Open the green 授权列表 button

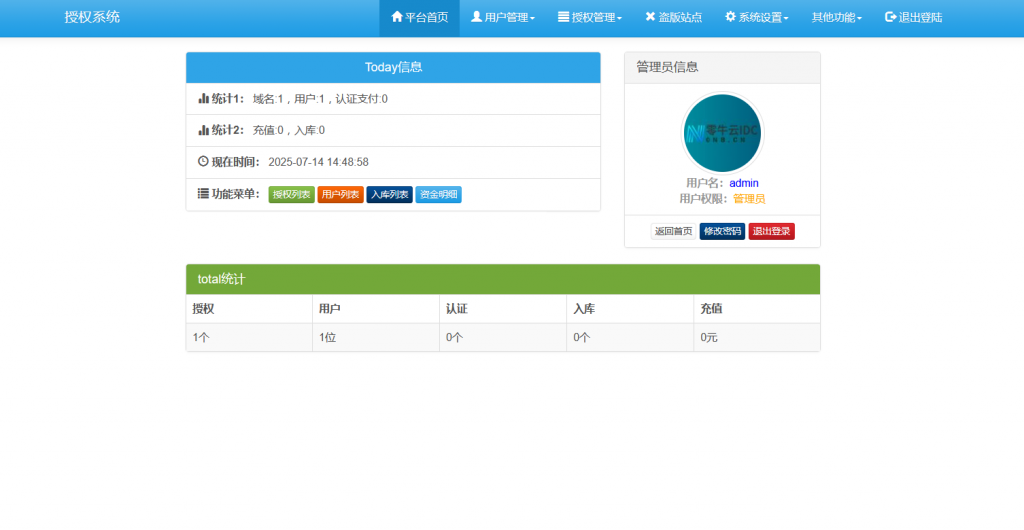pos(291,195)
